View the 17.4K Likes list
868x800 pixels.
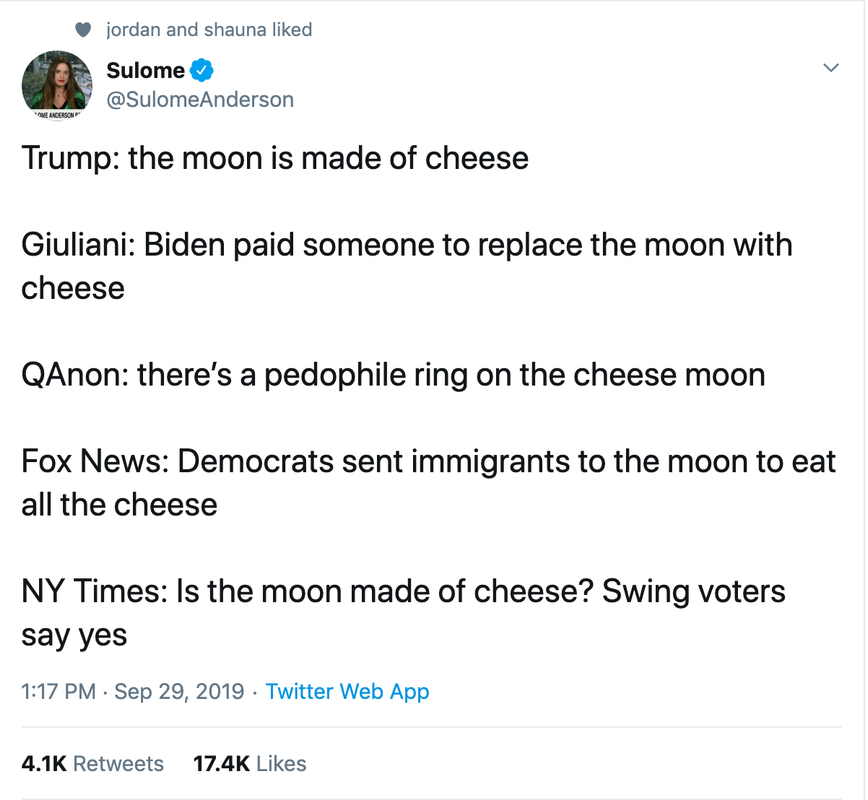(249, 764)
